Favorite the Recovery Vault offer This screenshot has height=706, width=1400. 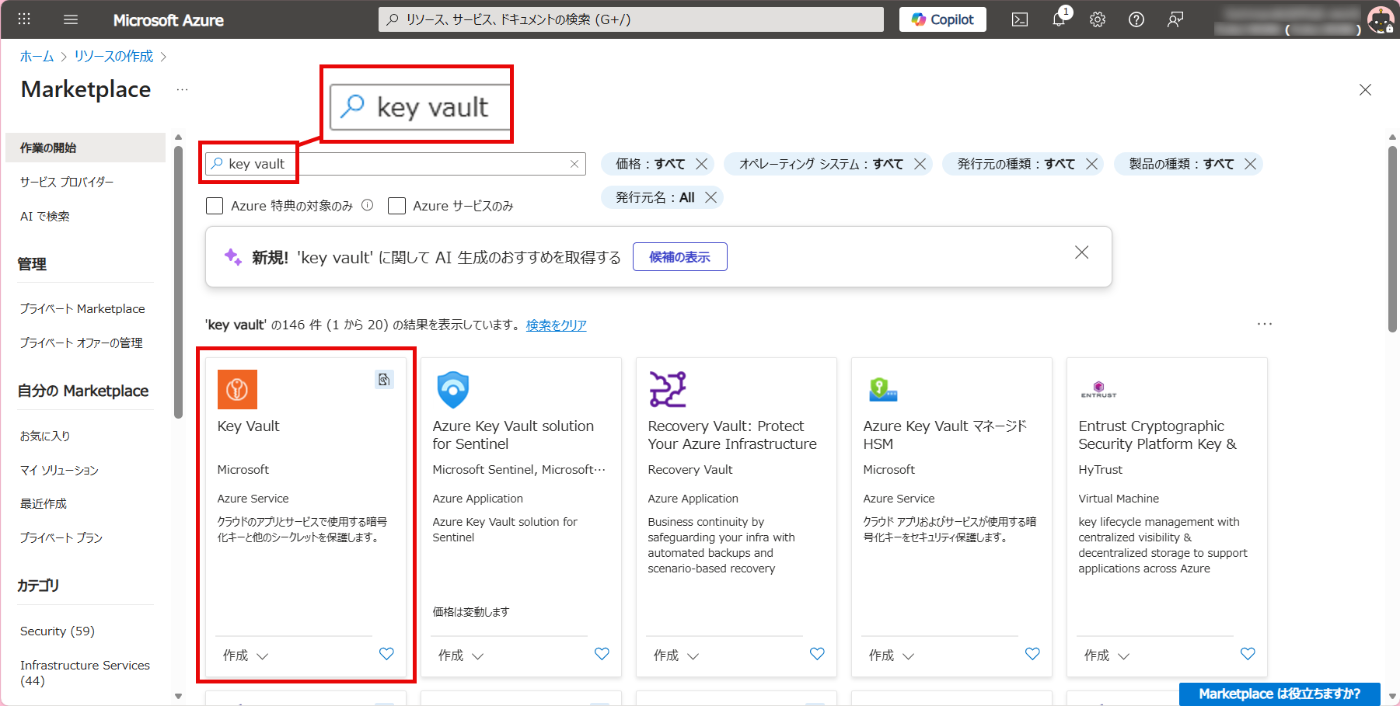(x=817, y=654)
